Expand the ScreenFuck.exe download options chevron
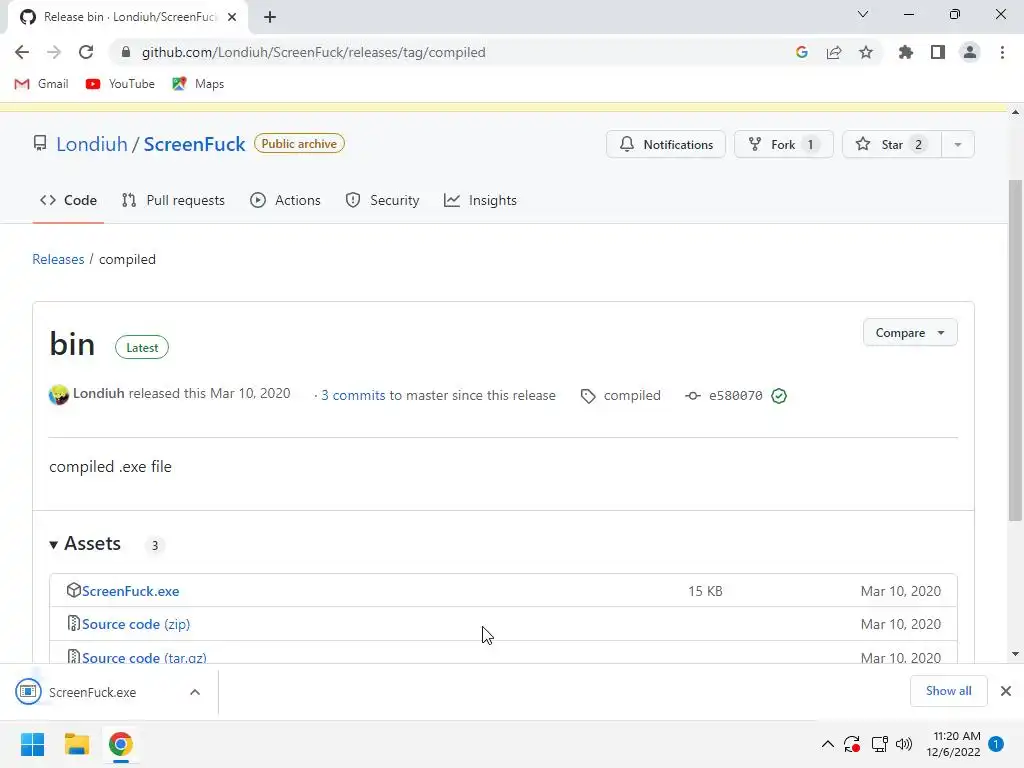1024x768 pixels. coord(195,692)
